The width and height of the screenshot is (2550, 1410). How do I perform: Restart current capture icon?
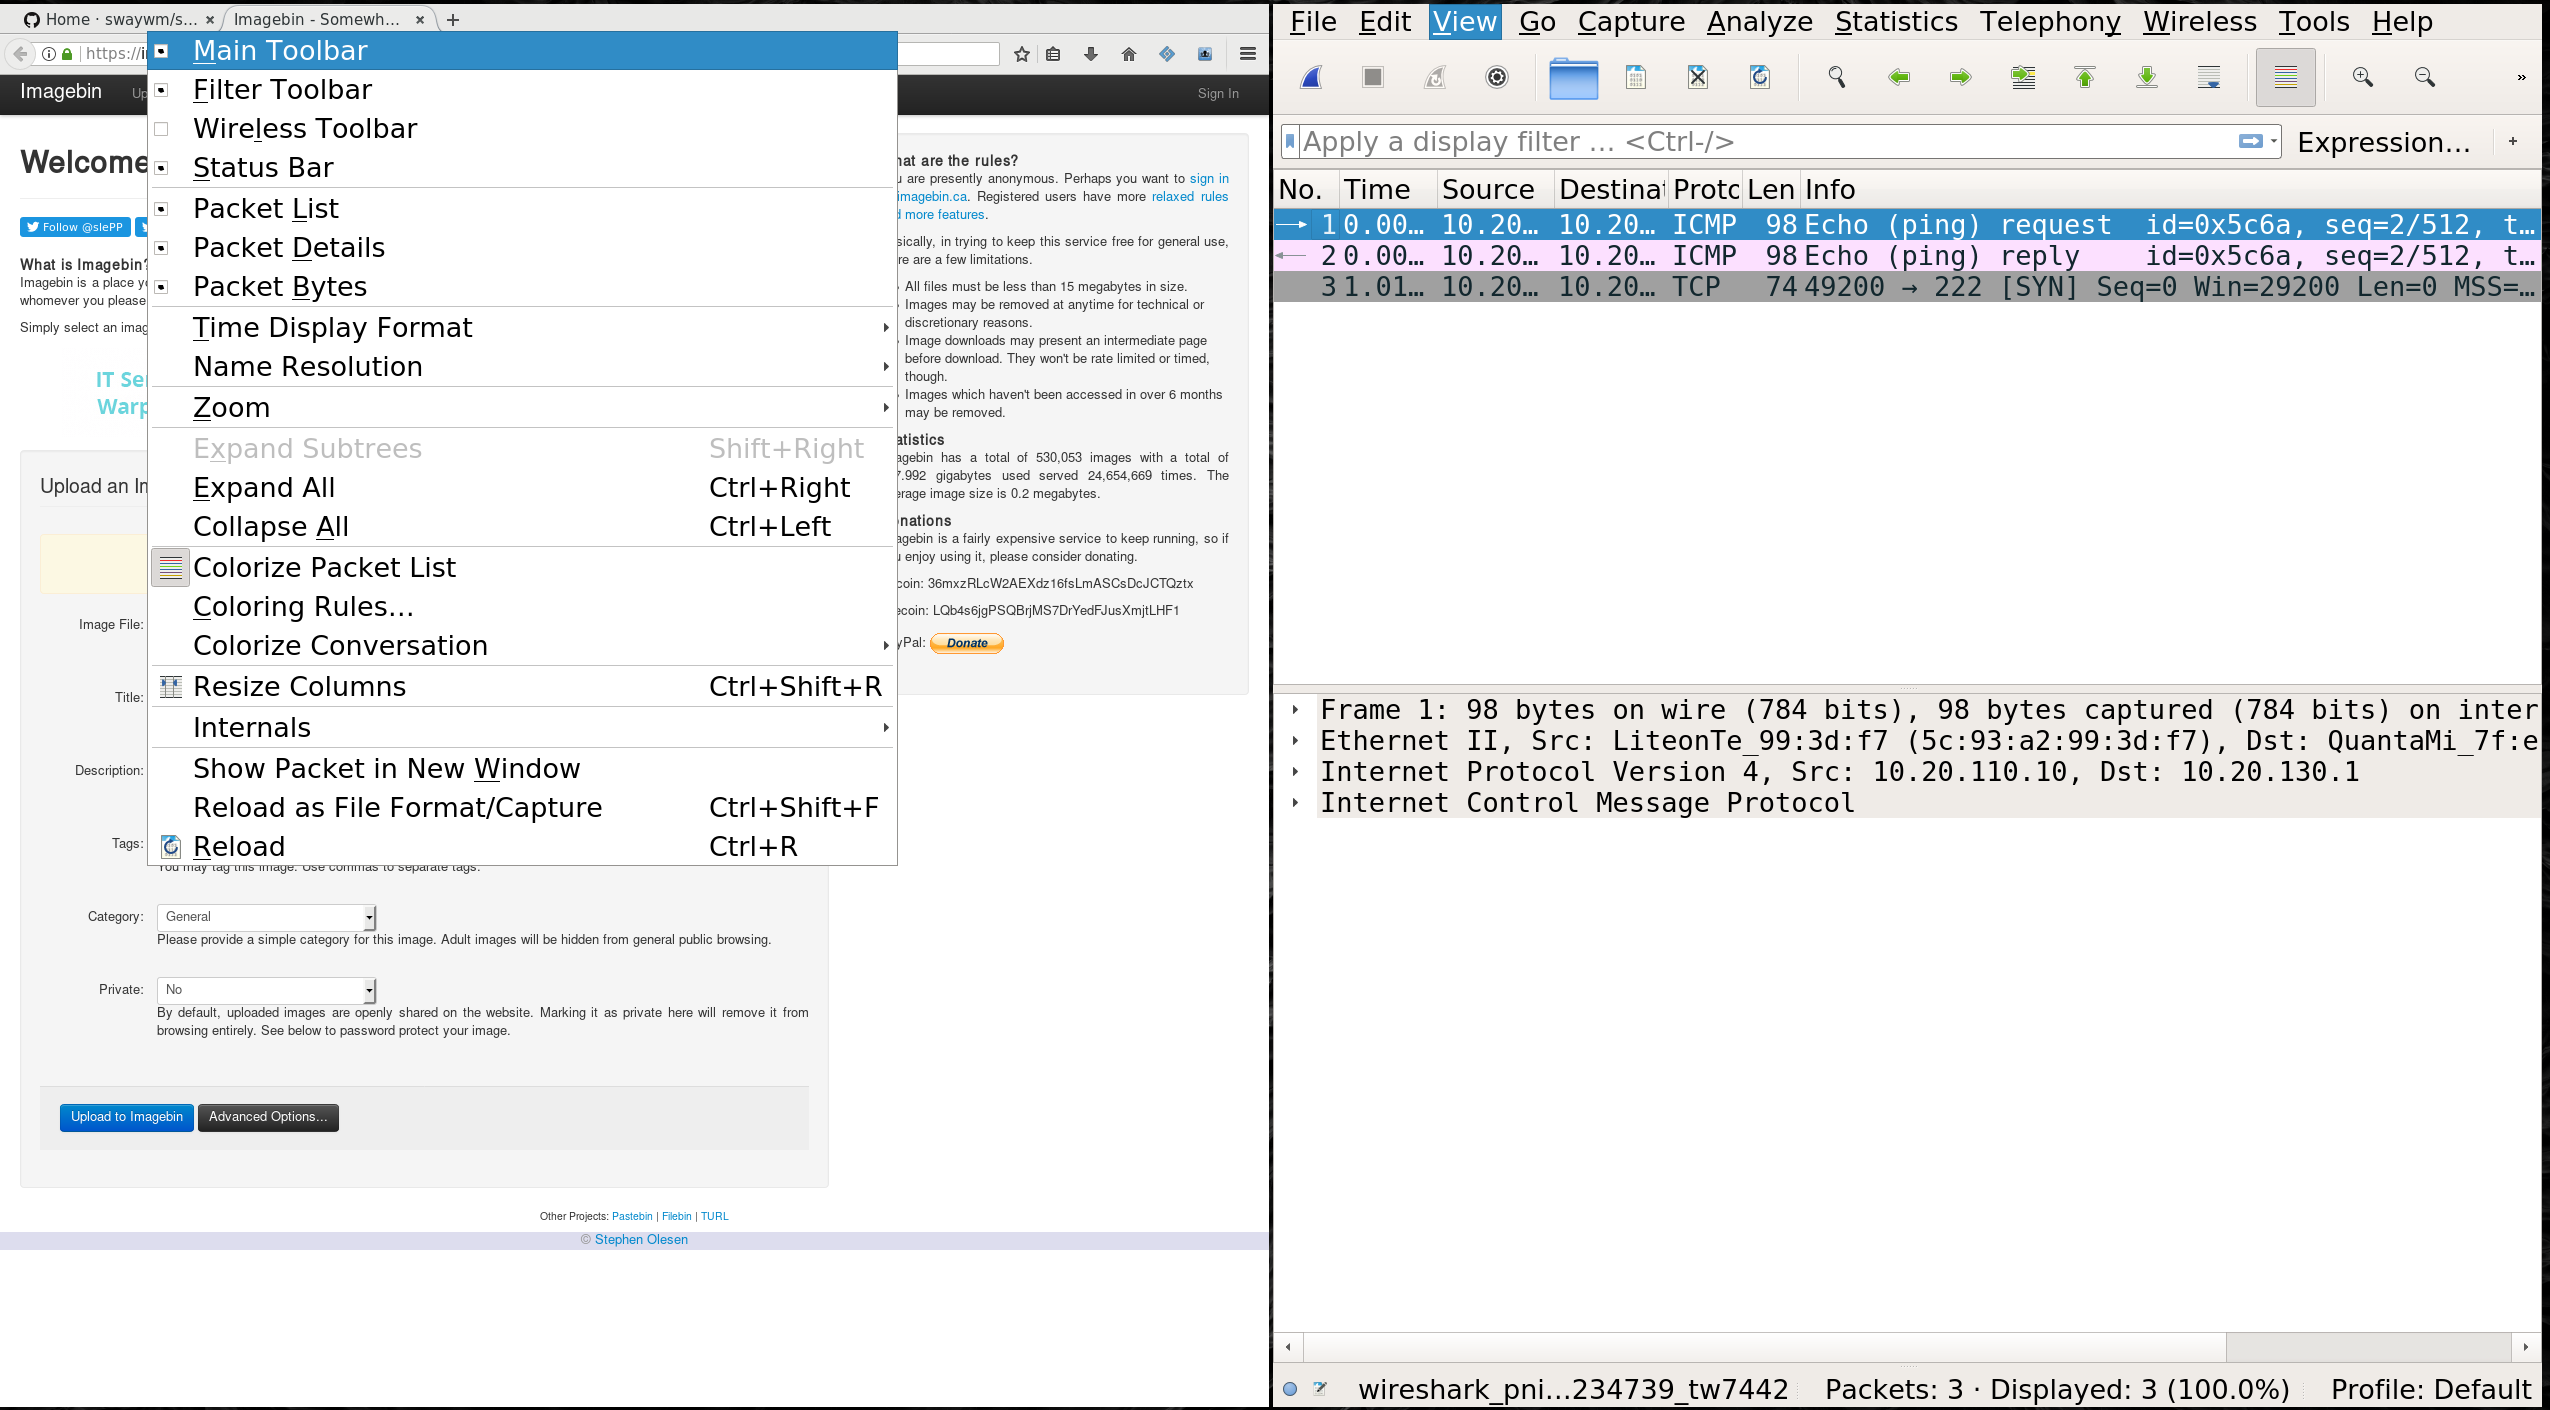coord(1435,77)
